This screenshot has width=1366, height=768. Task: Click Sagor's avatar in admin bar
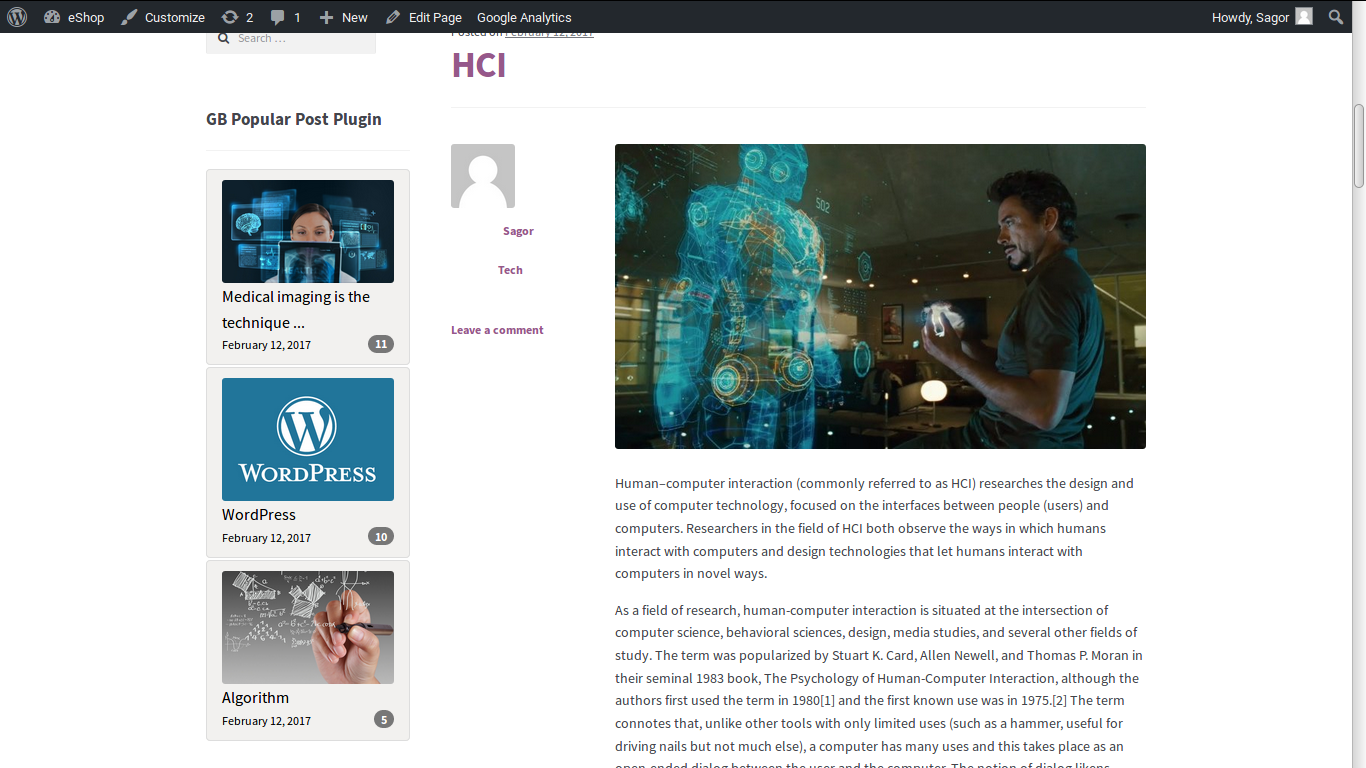click(x=1304, y=16)
